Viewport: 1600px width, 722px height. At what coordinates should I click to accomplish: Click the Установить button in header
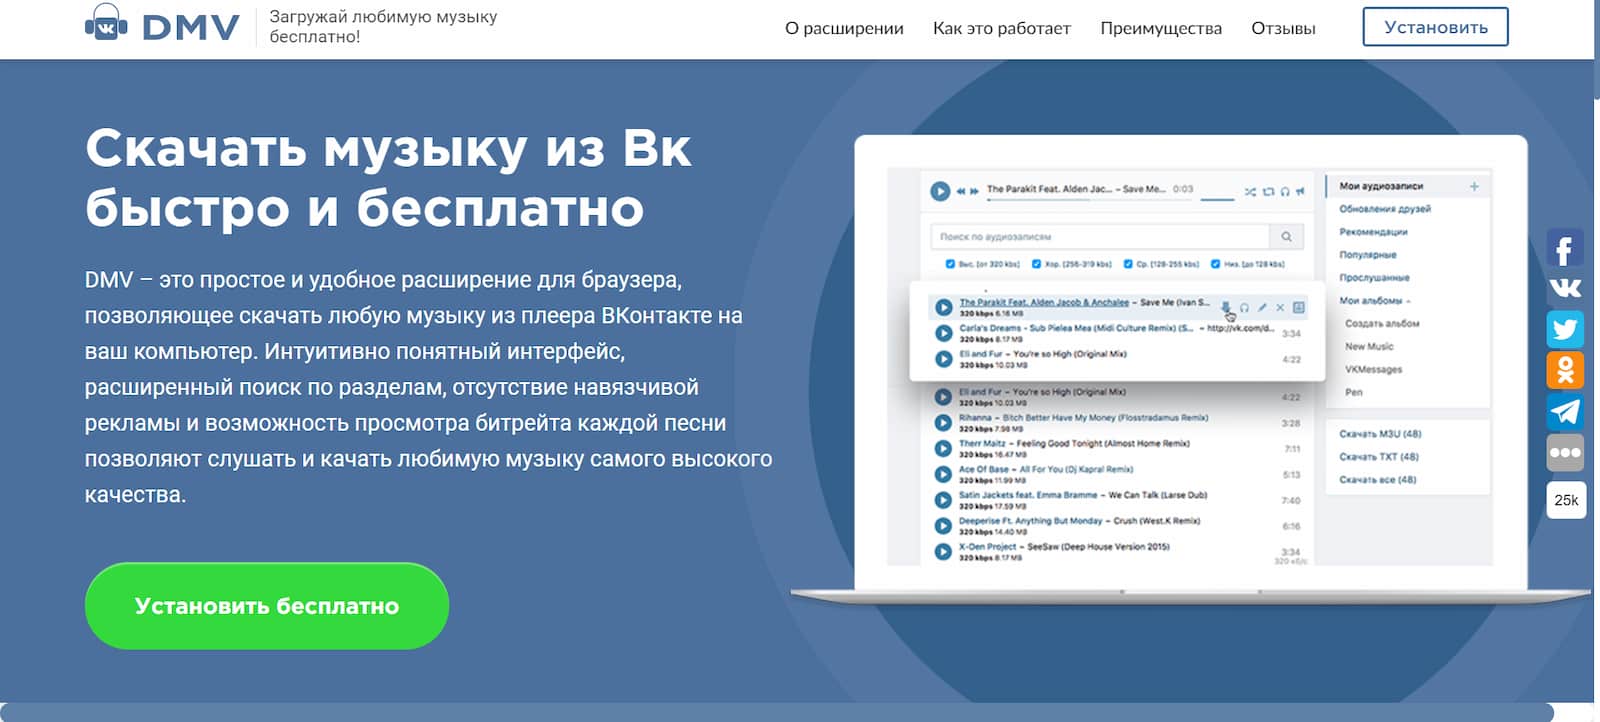coord(1435,27)
